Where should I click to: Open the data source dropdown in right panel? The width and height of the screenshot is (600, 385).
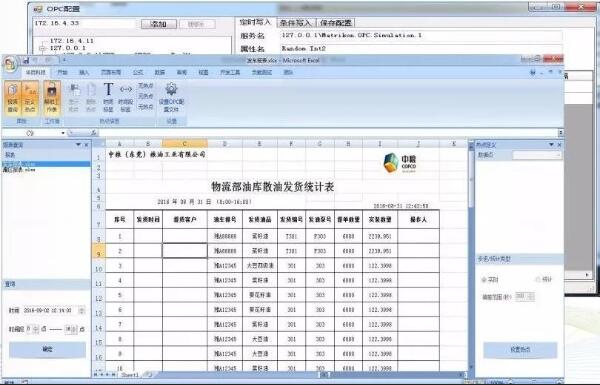[537, 155]
